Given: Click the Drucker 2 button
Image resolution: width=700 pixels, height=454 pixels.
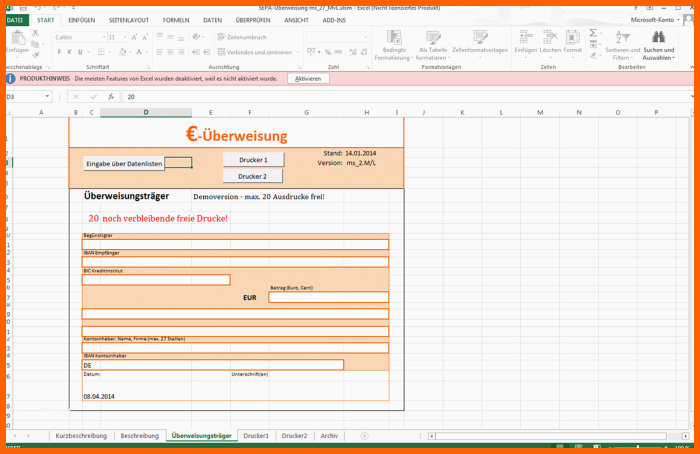Looking at the screenshot, I should tap(253, 176).
